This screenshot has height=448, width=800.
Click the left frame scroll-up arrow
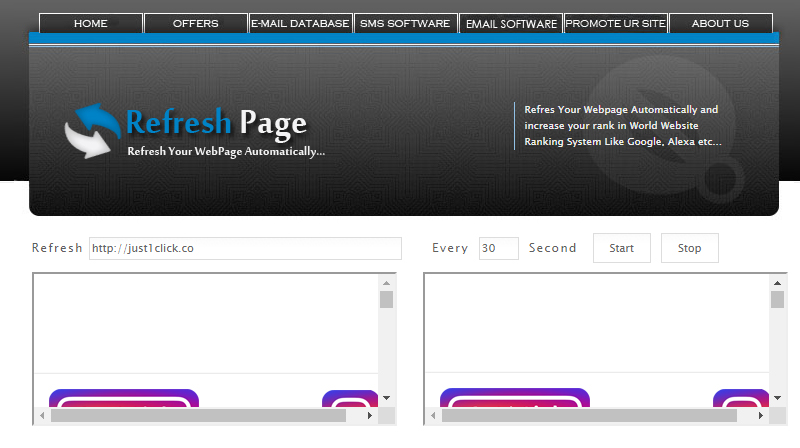tap(386, 283)
